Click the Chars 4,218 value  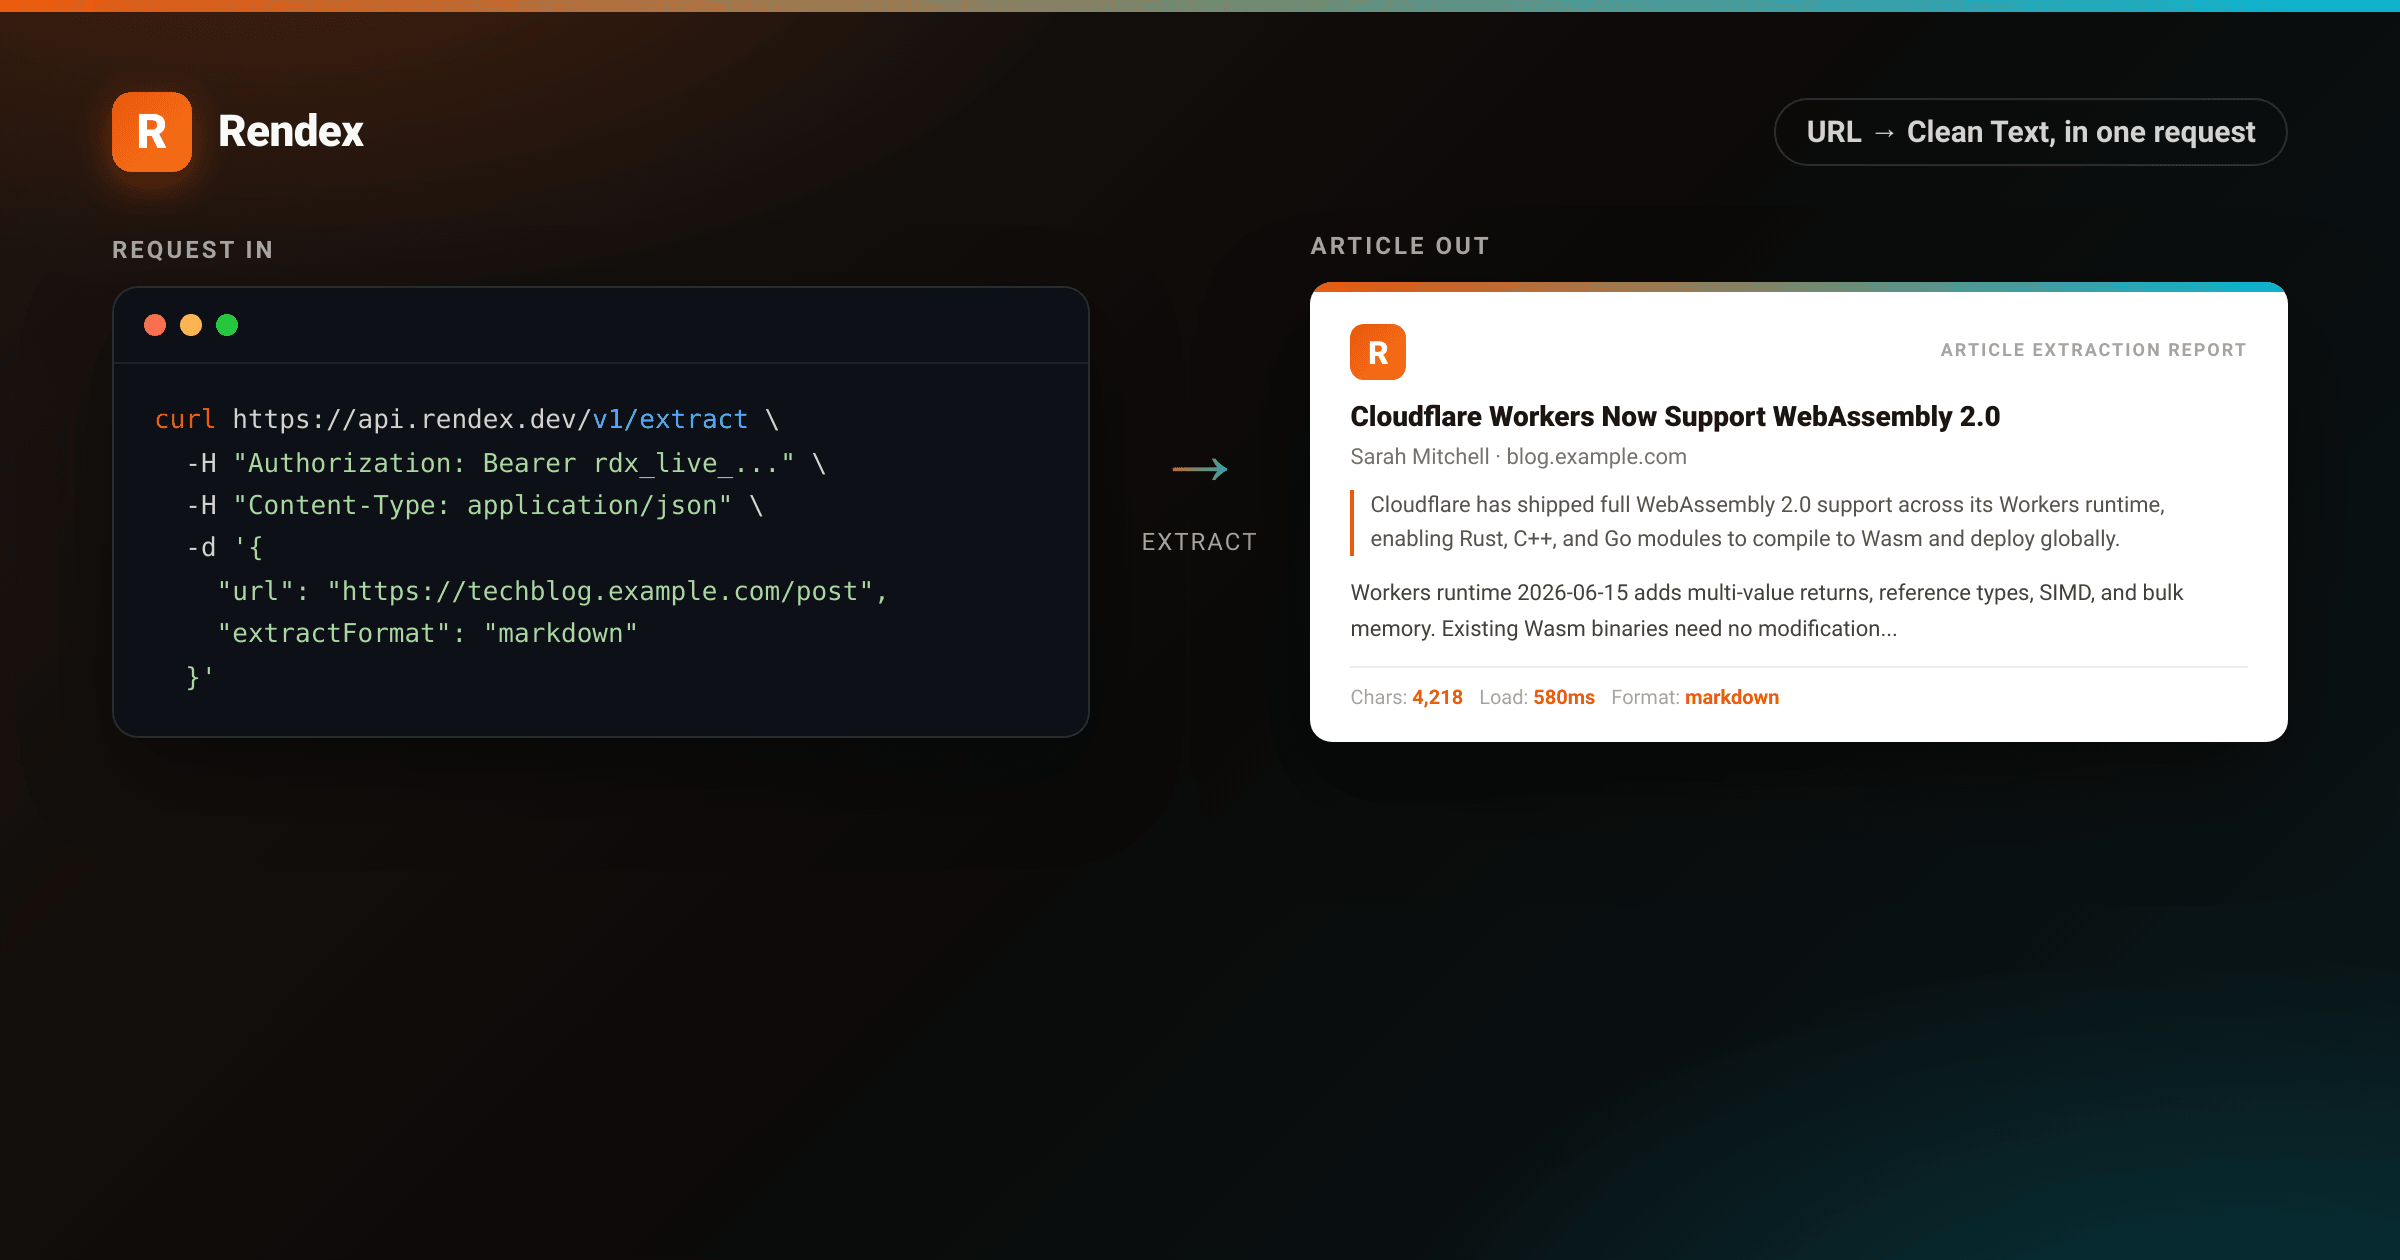point(1437,697)
